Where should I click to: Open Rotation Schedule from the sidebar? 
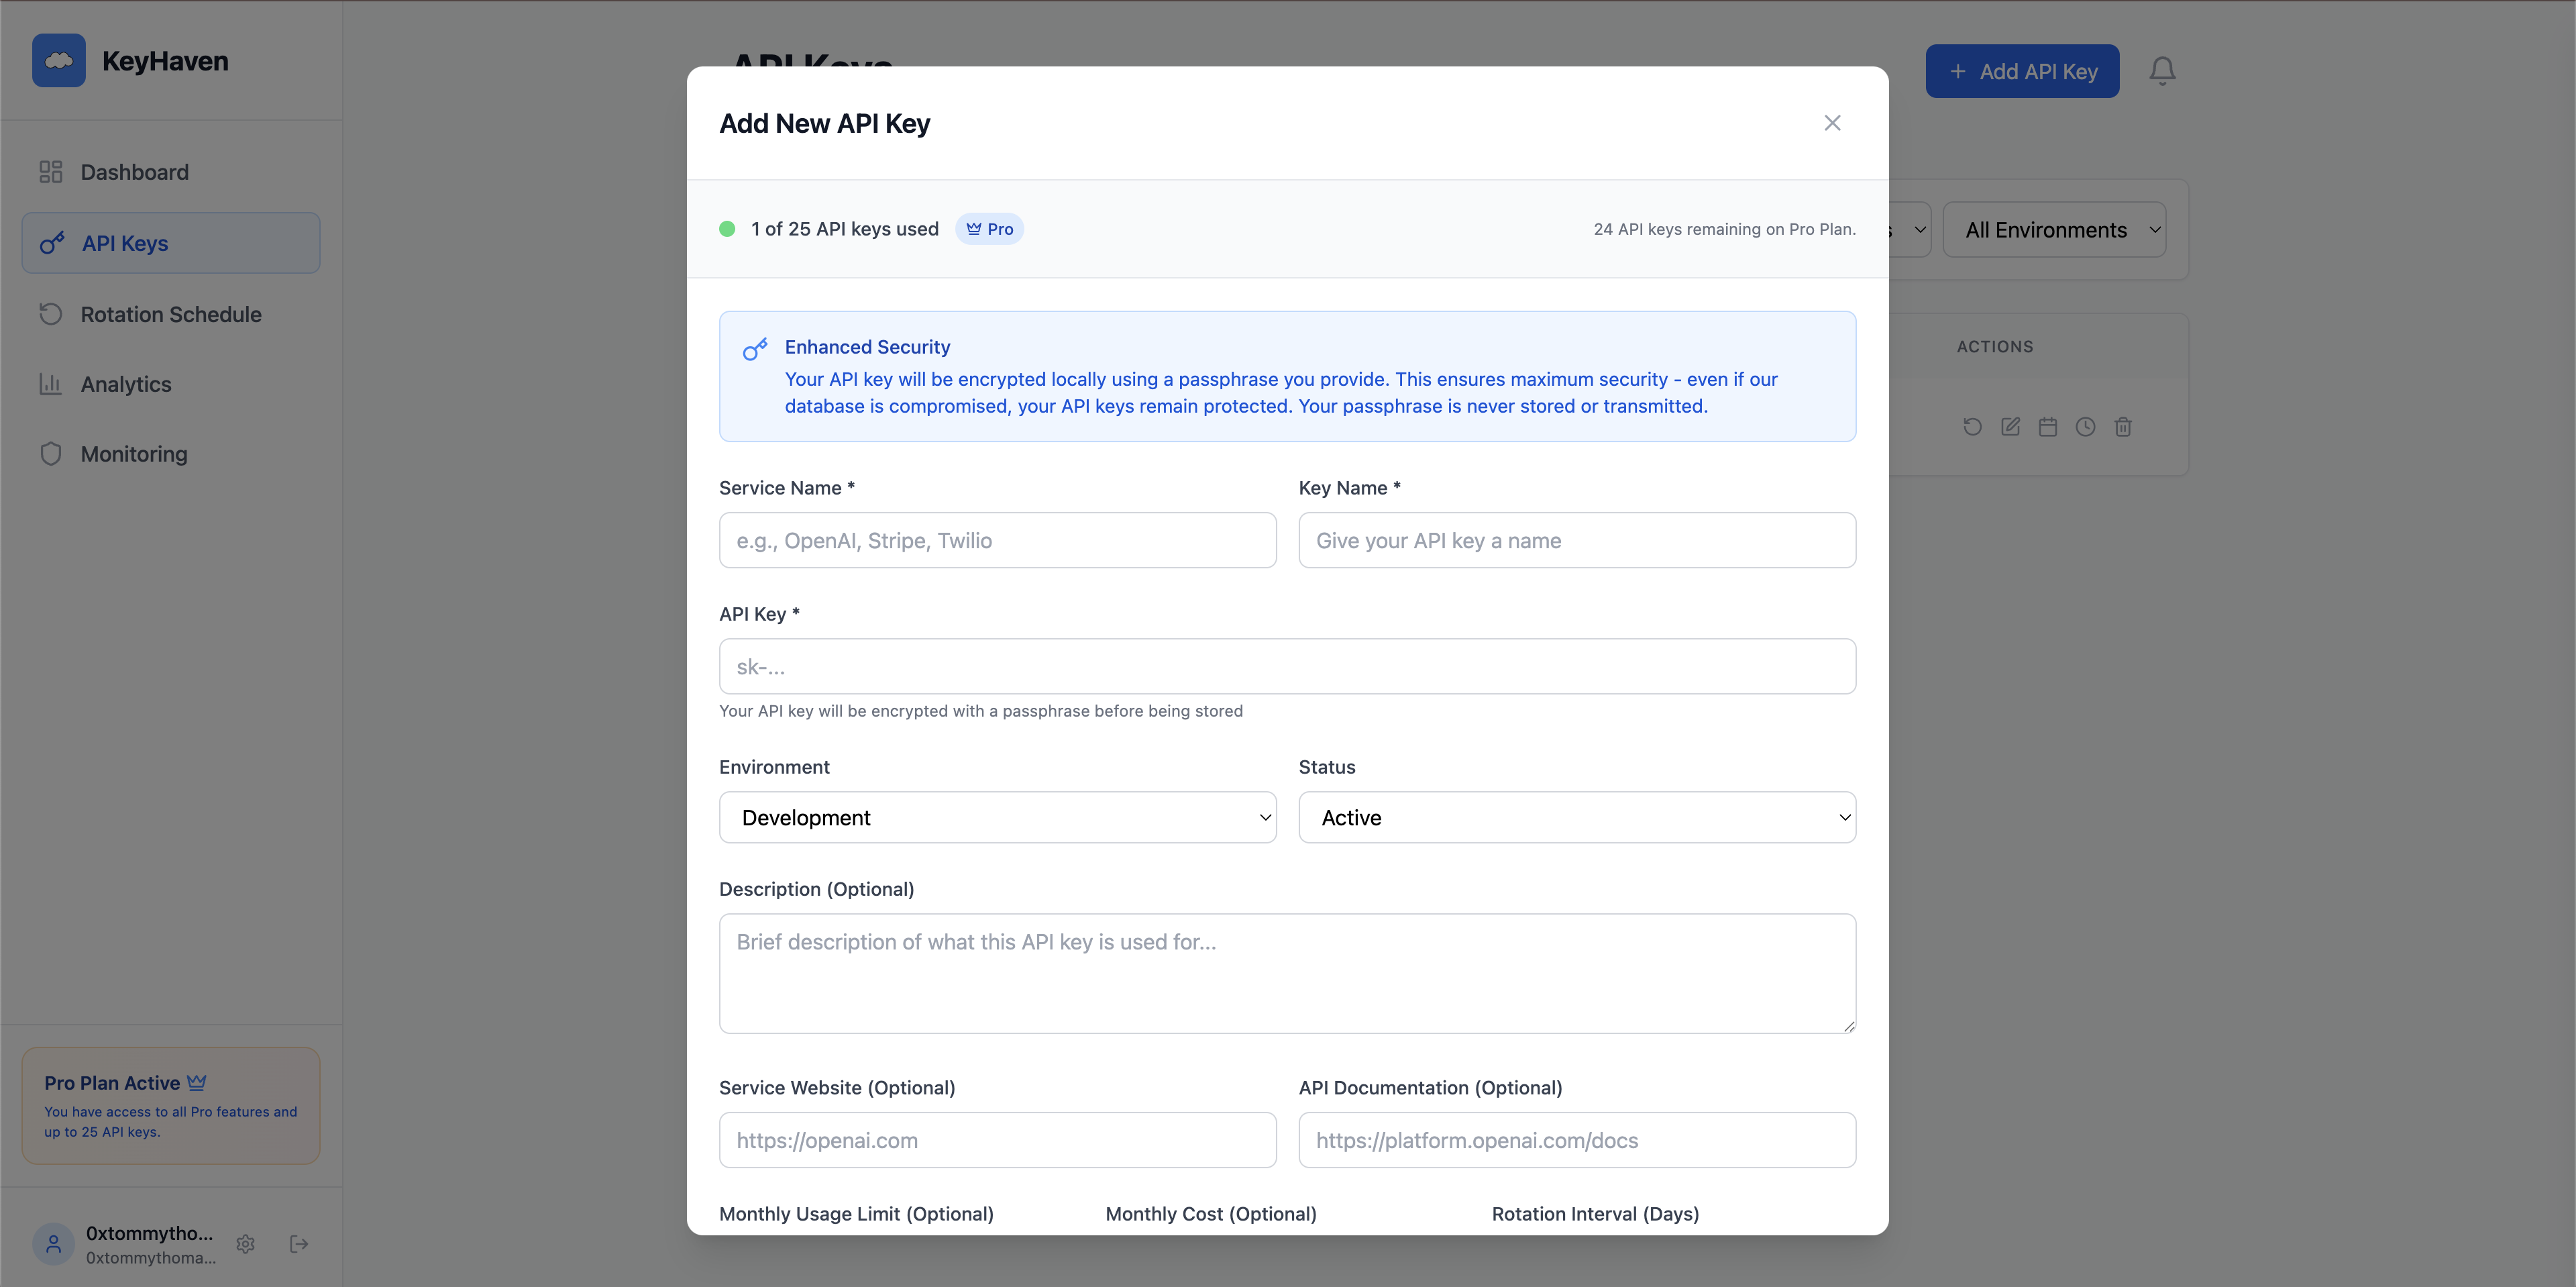tap(170, 314)
